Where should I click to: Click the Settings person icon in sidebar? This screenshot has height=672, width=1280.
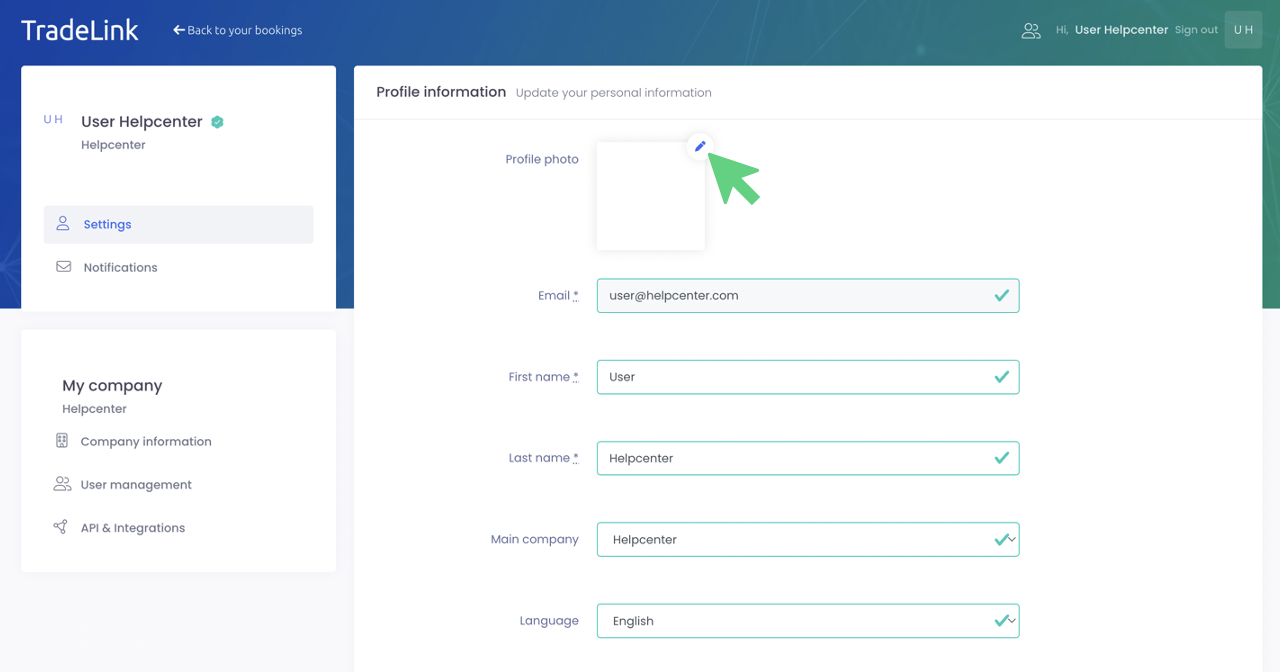pos(63,224)
